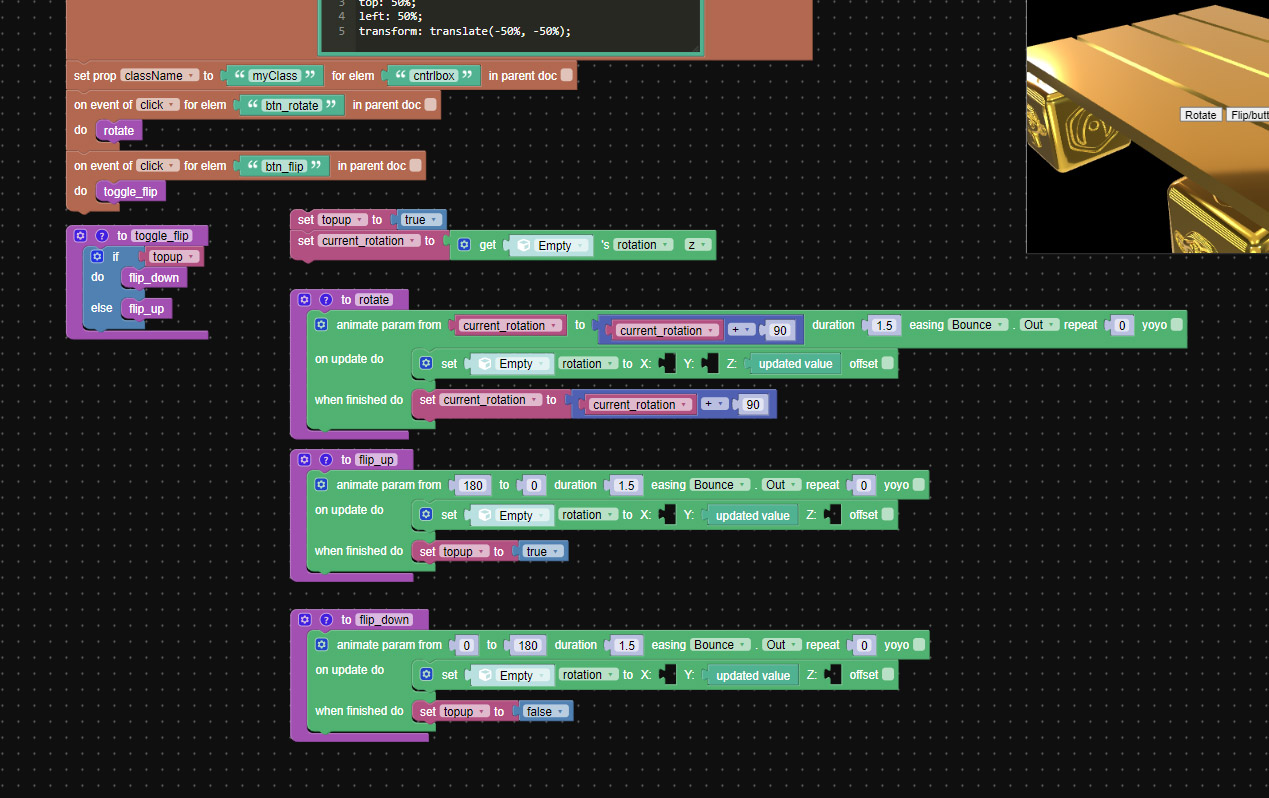Toggle 'in parent doc' for btn_flip event
The height and width of the screenshot is (798, 1269).
tap(416, 165)
